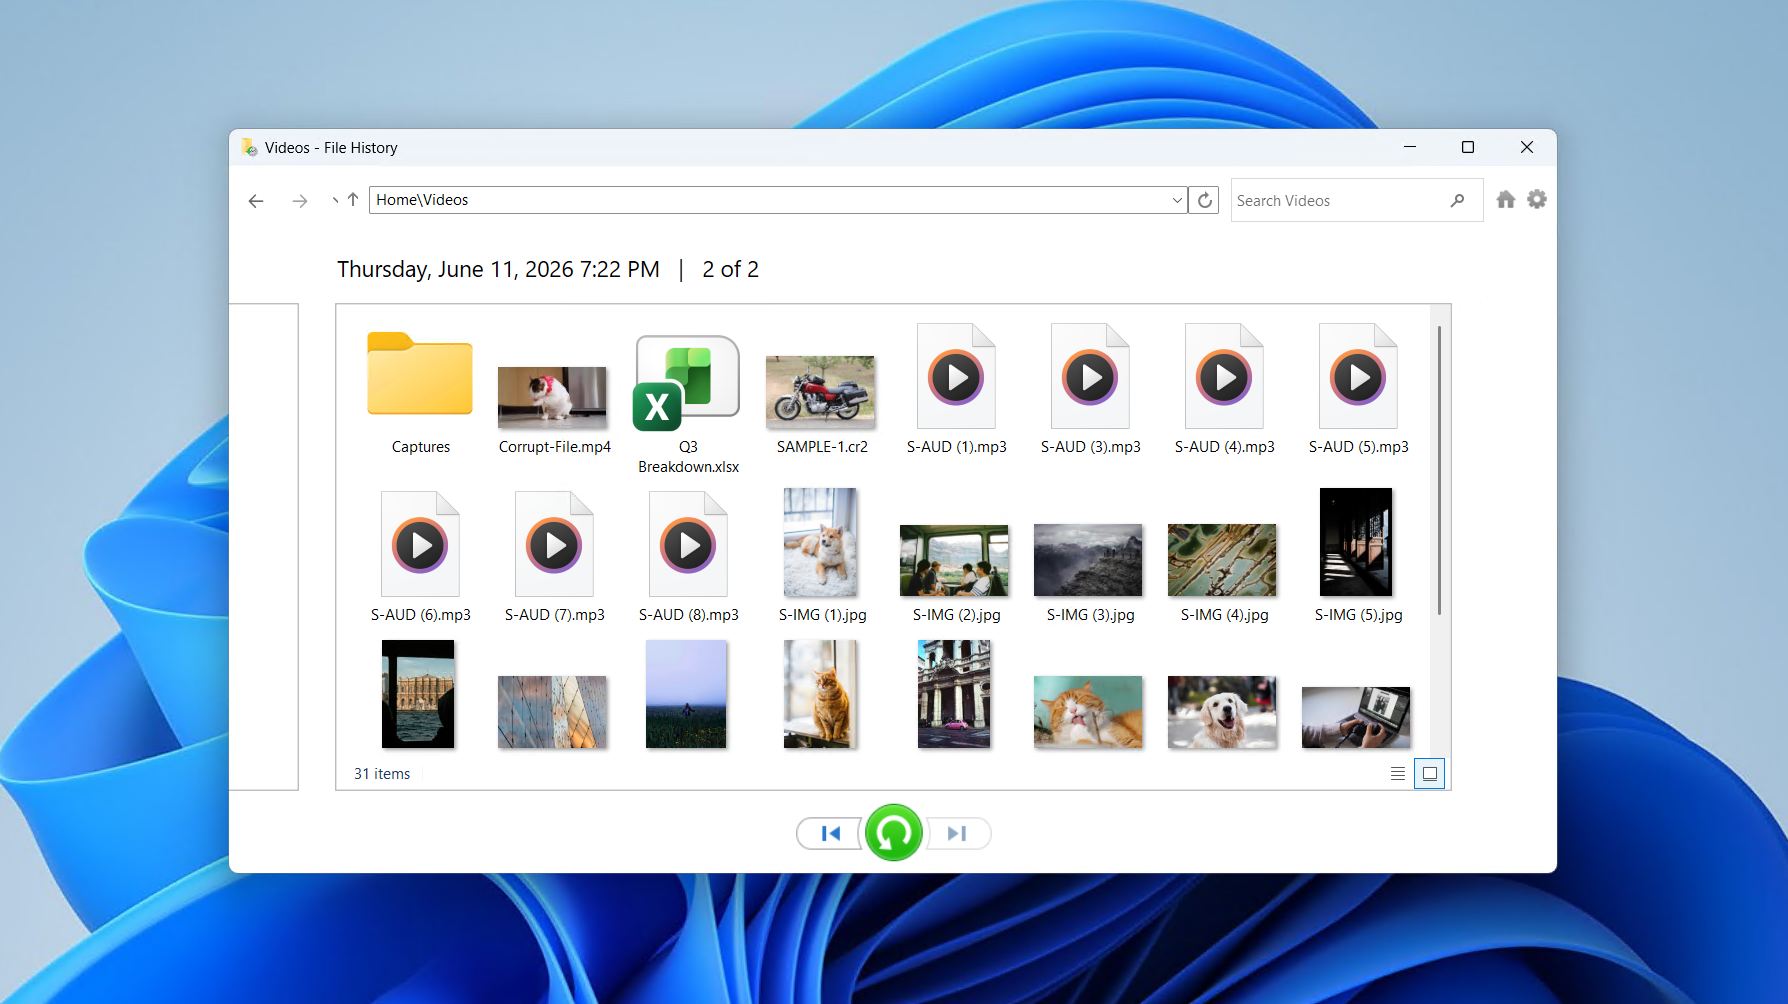This screenshot has height=1004, width=1788.
Task: Go to the next version
Action: point(957,833)
